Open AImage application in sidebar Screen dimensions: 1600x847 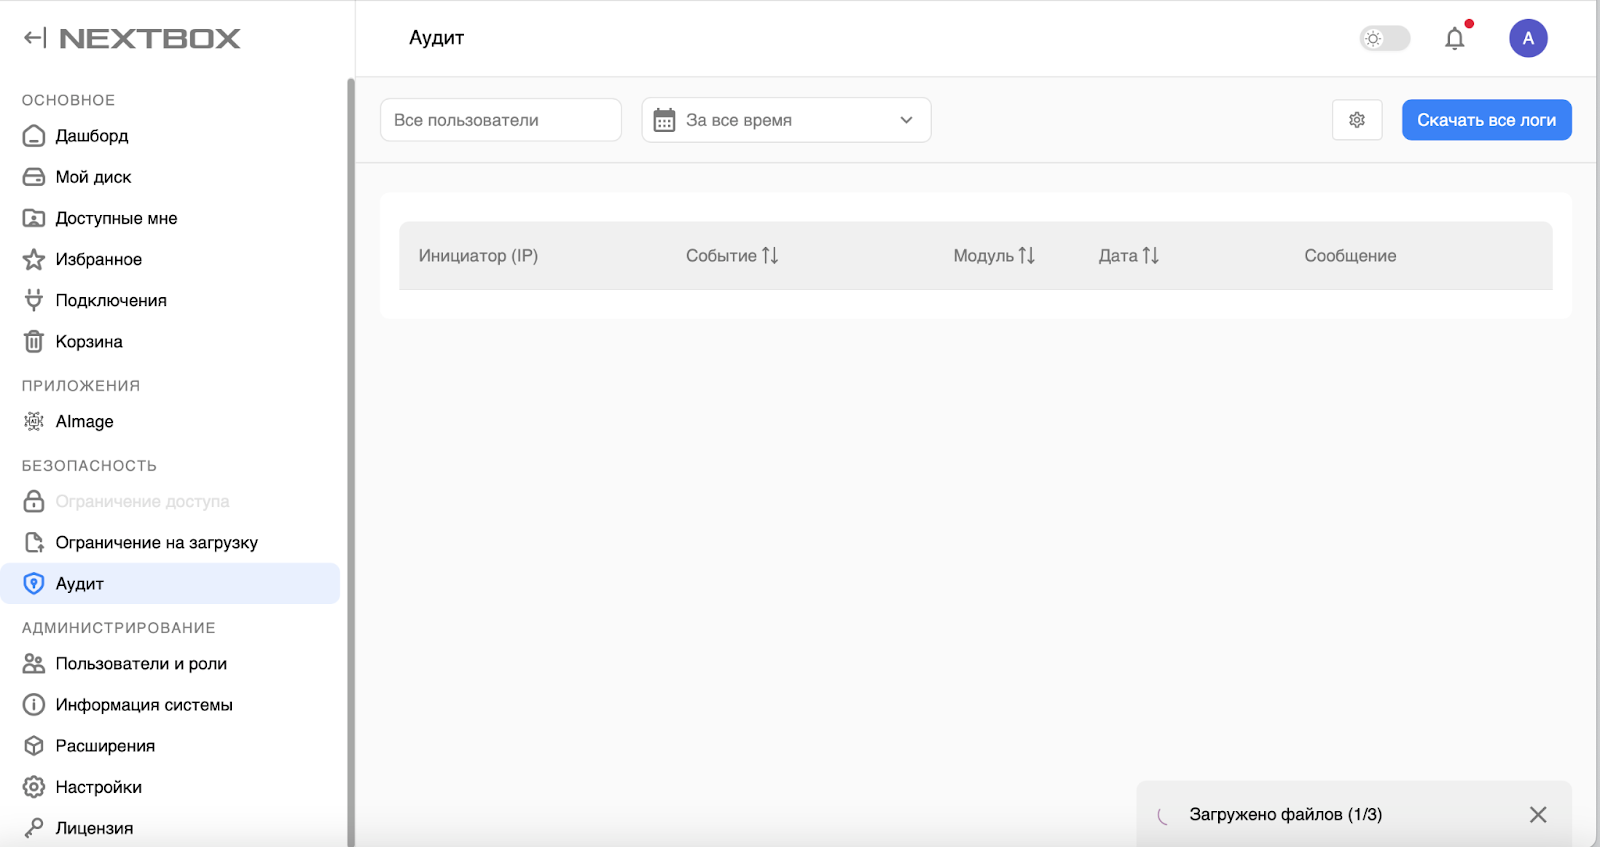[84, 422]
